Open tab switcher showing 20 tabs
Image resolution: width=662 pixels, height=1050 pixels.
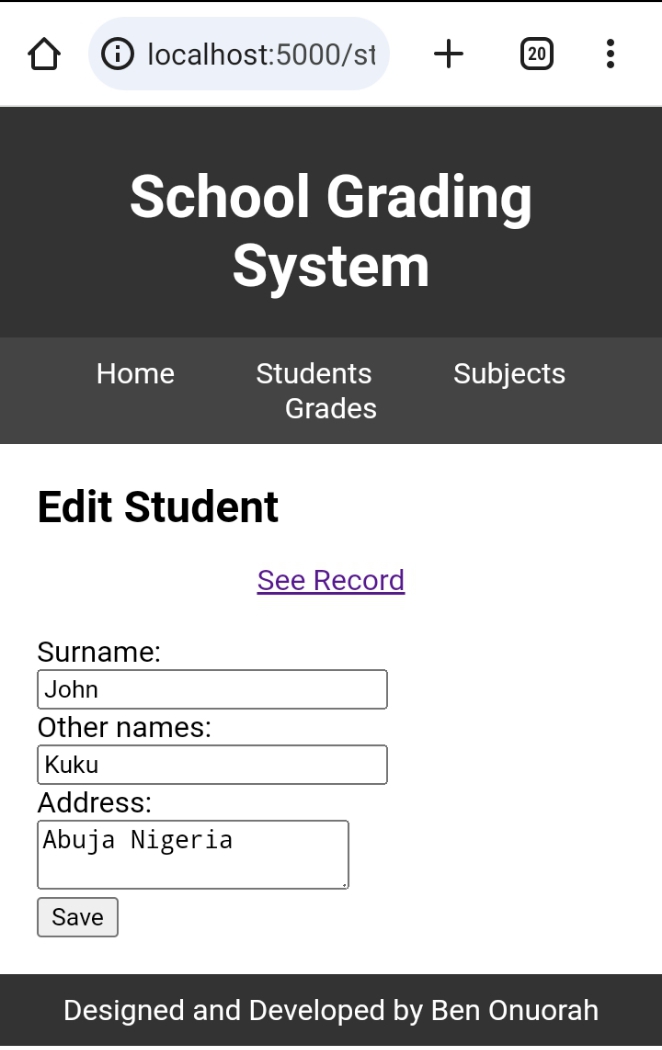pos(537,54)
